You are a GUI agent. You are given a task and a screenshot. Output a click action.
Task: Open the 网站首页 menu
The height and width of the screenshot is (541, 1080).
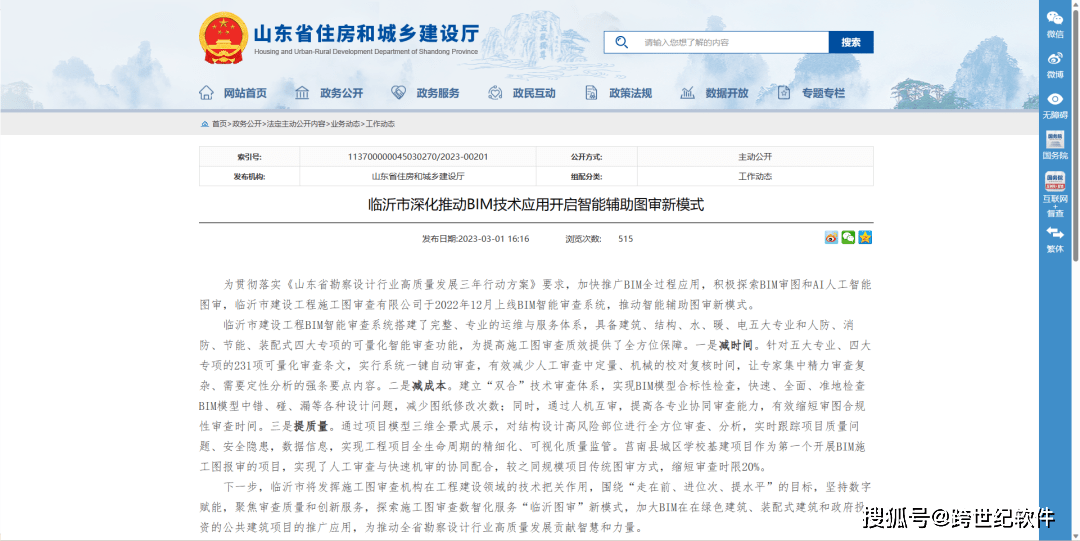(245, 93)
